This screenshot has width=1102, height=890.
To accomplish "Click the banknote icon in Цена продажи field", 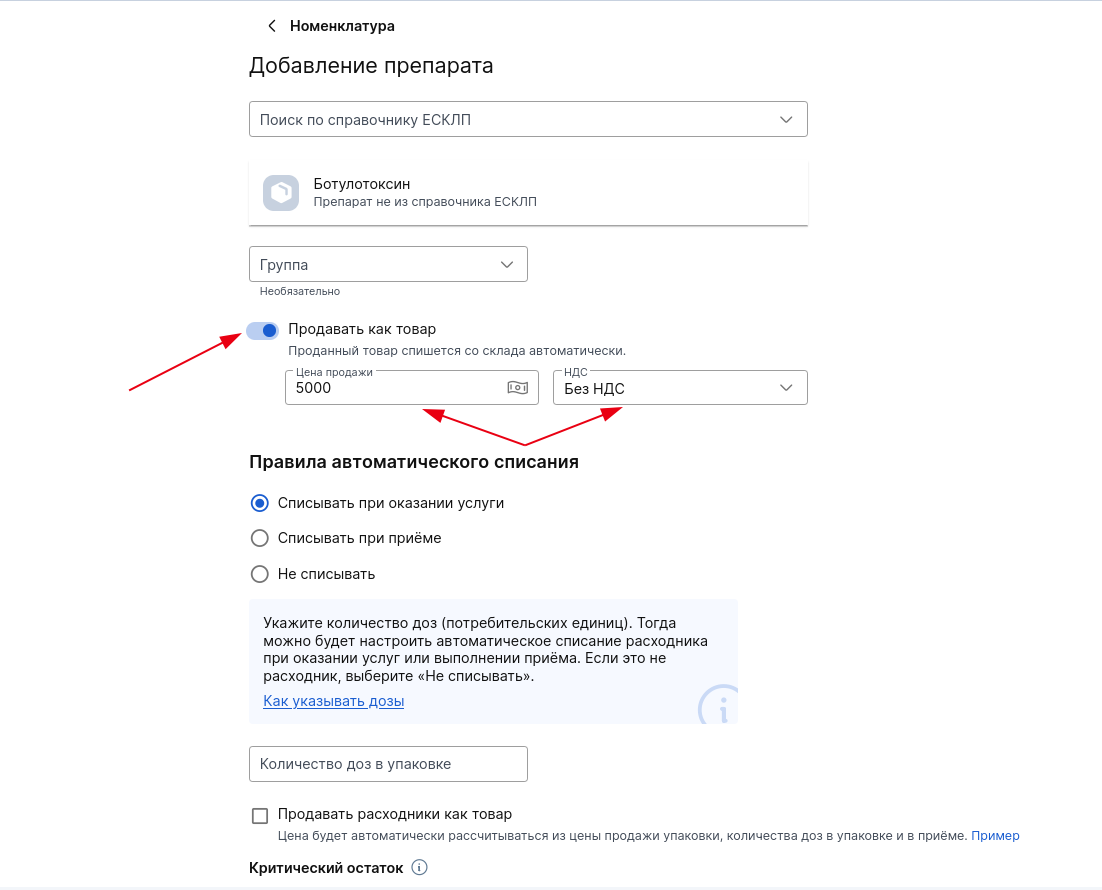I will pyautogui.click(x=517, y=387).
